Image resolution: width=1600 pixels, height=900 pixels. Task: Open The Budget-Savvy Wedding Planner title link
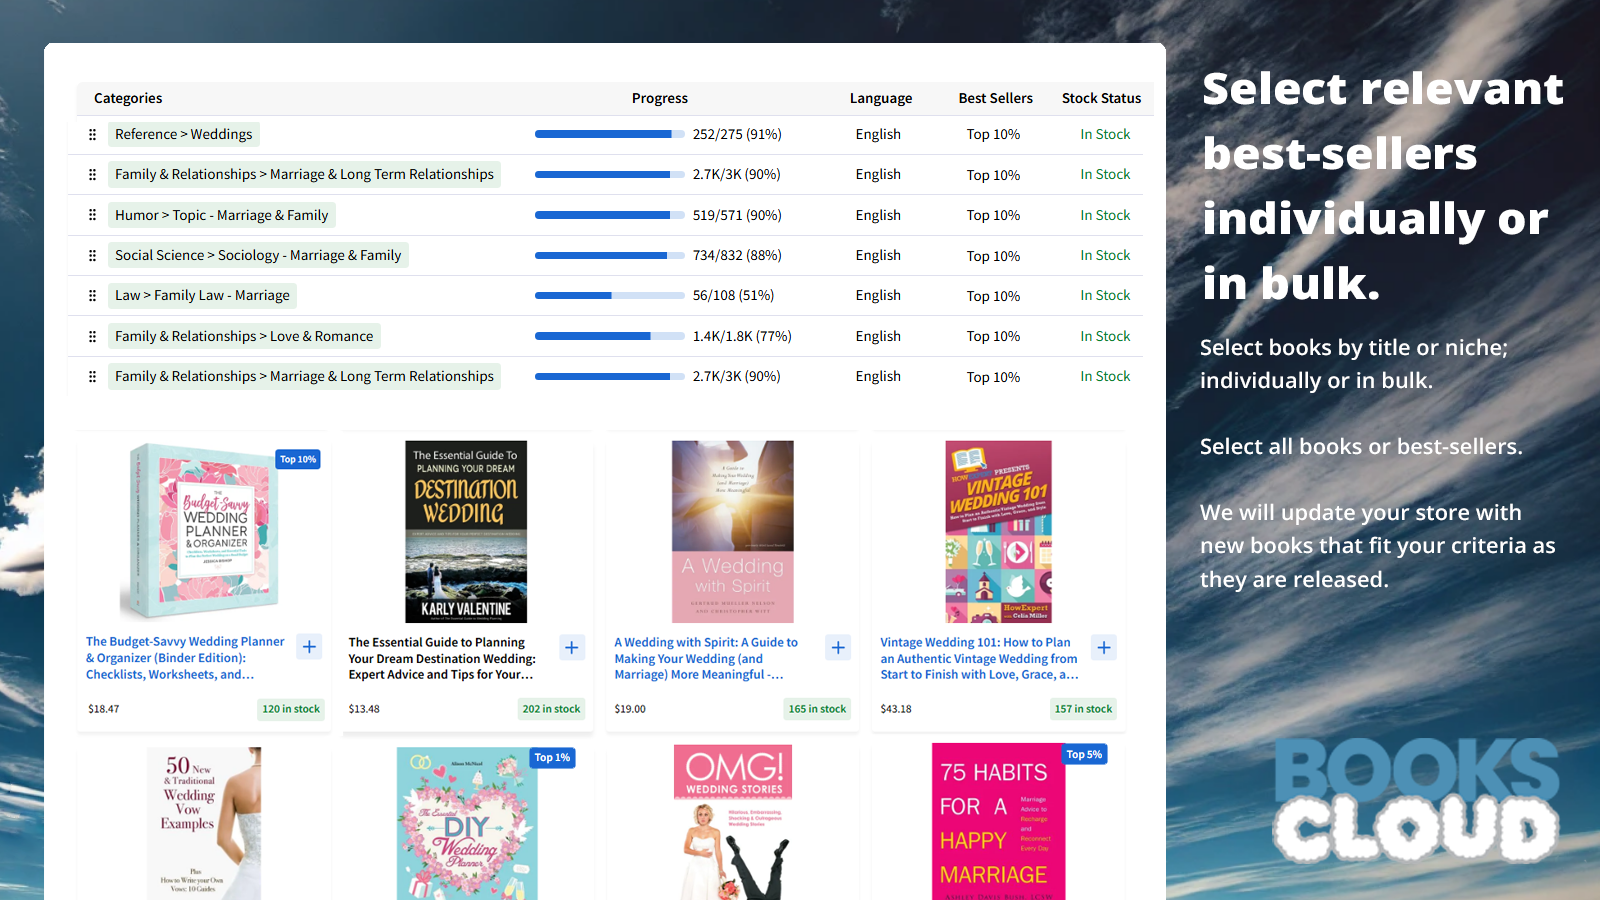pos(184,658)
